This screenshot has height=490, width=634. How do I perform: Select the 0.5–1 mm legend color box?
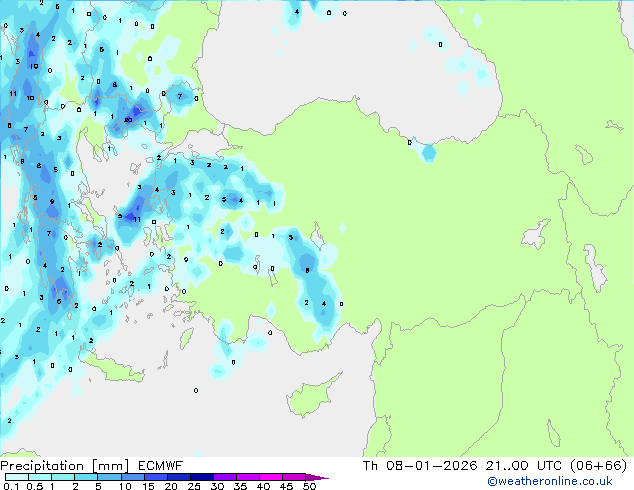pyautogui.click(x=40, y=477)
